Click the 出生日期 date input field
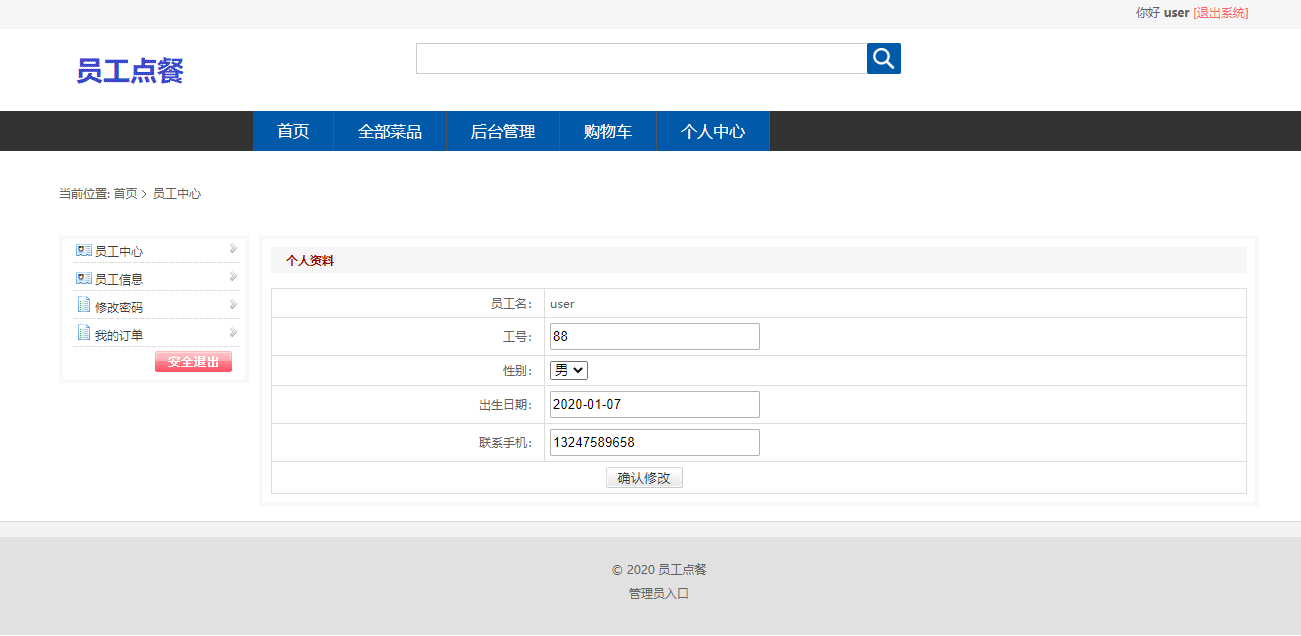The height and width of the screenshot is (636, 1301). coord(654,403)
